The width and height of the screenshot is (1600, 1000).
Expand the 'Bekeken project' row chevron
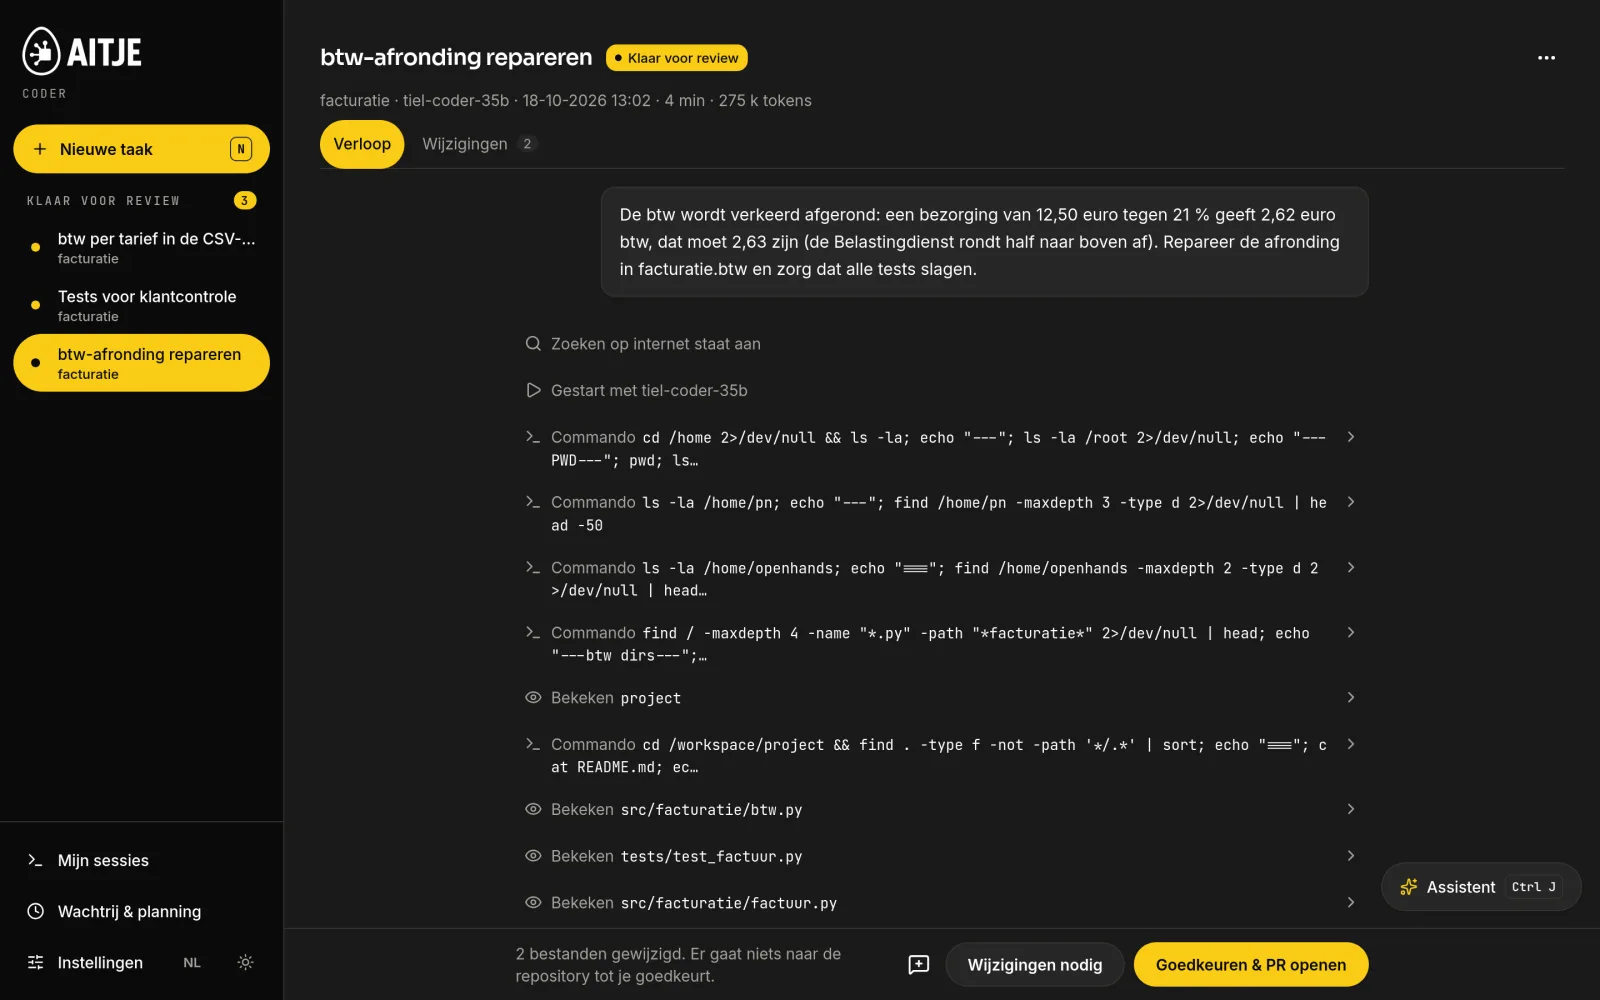pyautogui.click(x=1350, y=697)
